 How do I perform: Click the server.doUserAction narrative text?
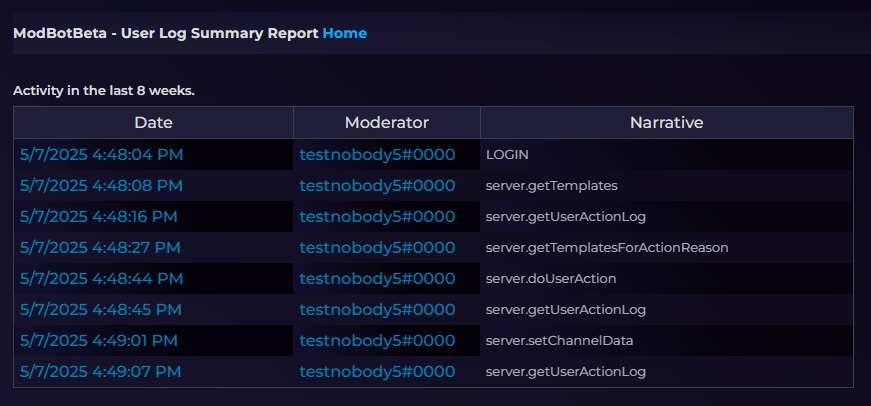point(551,279)
